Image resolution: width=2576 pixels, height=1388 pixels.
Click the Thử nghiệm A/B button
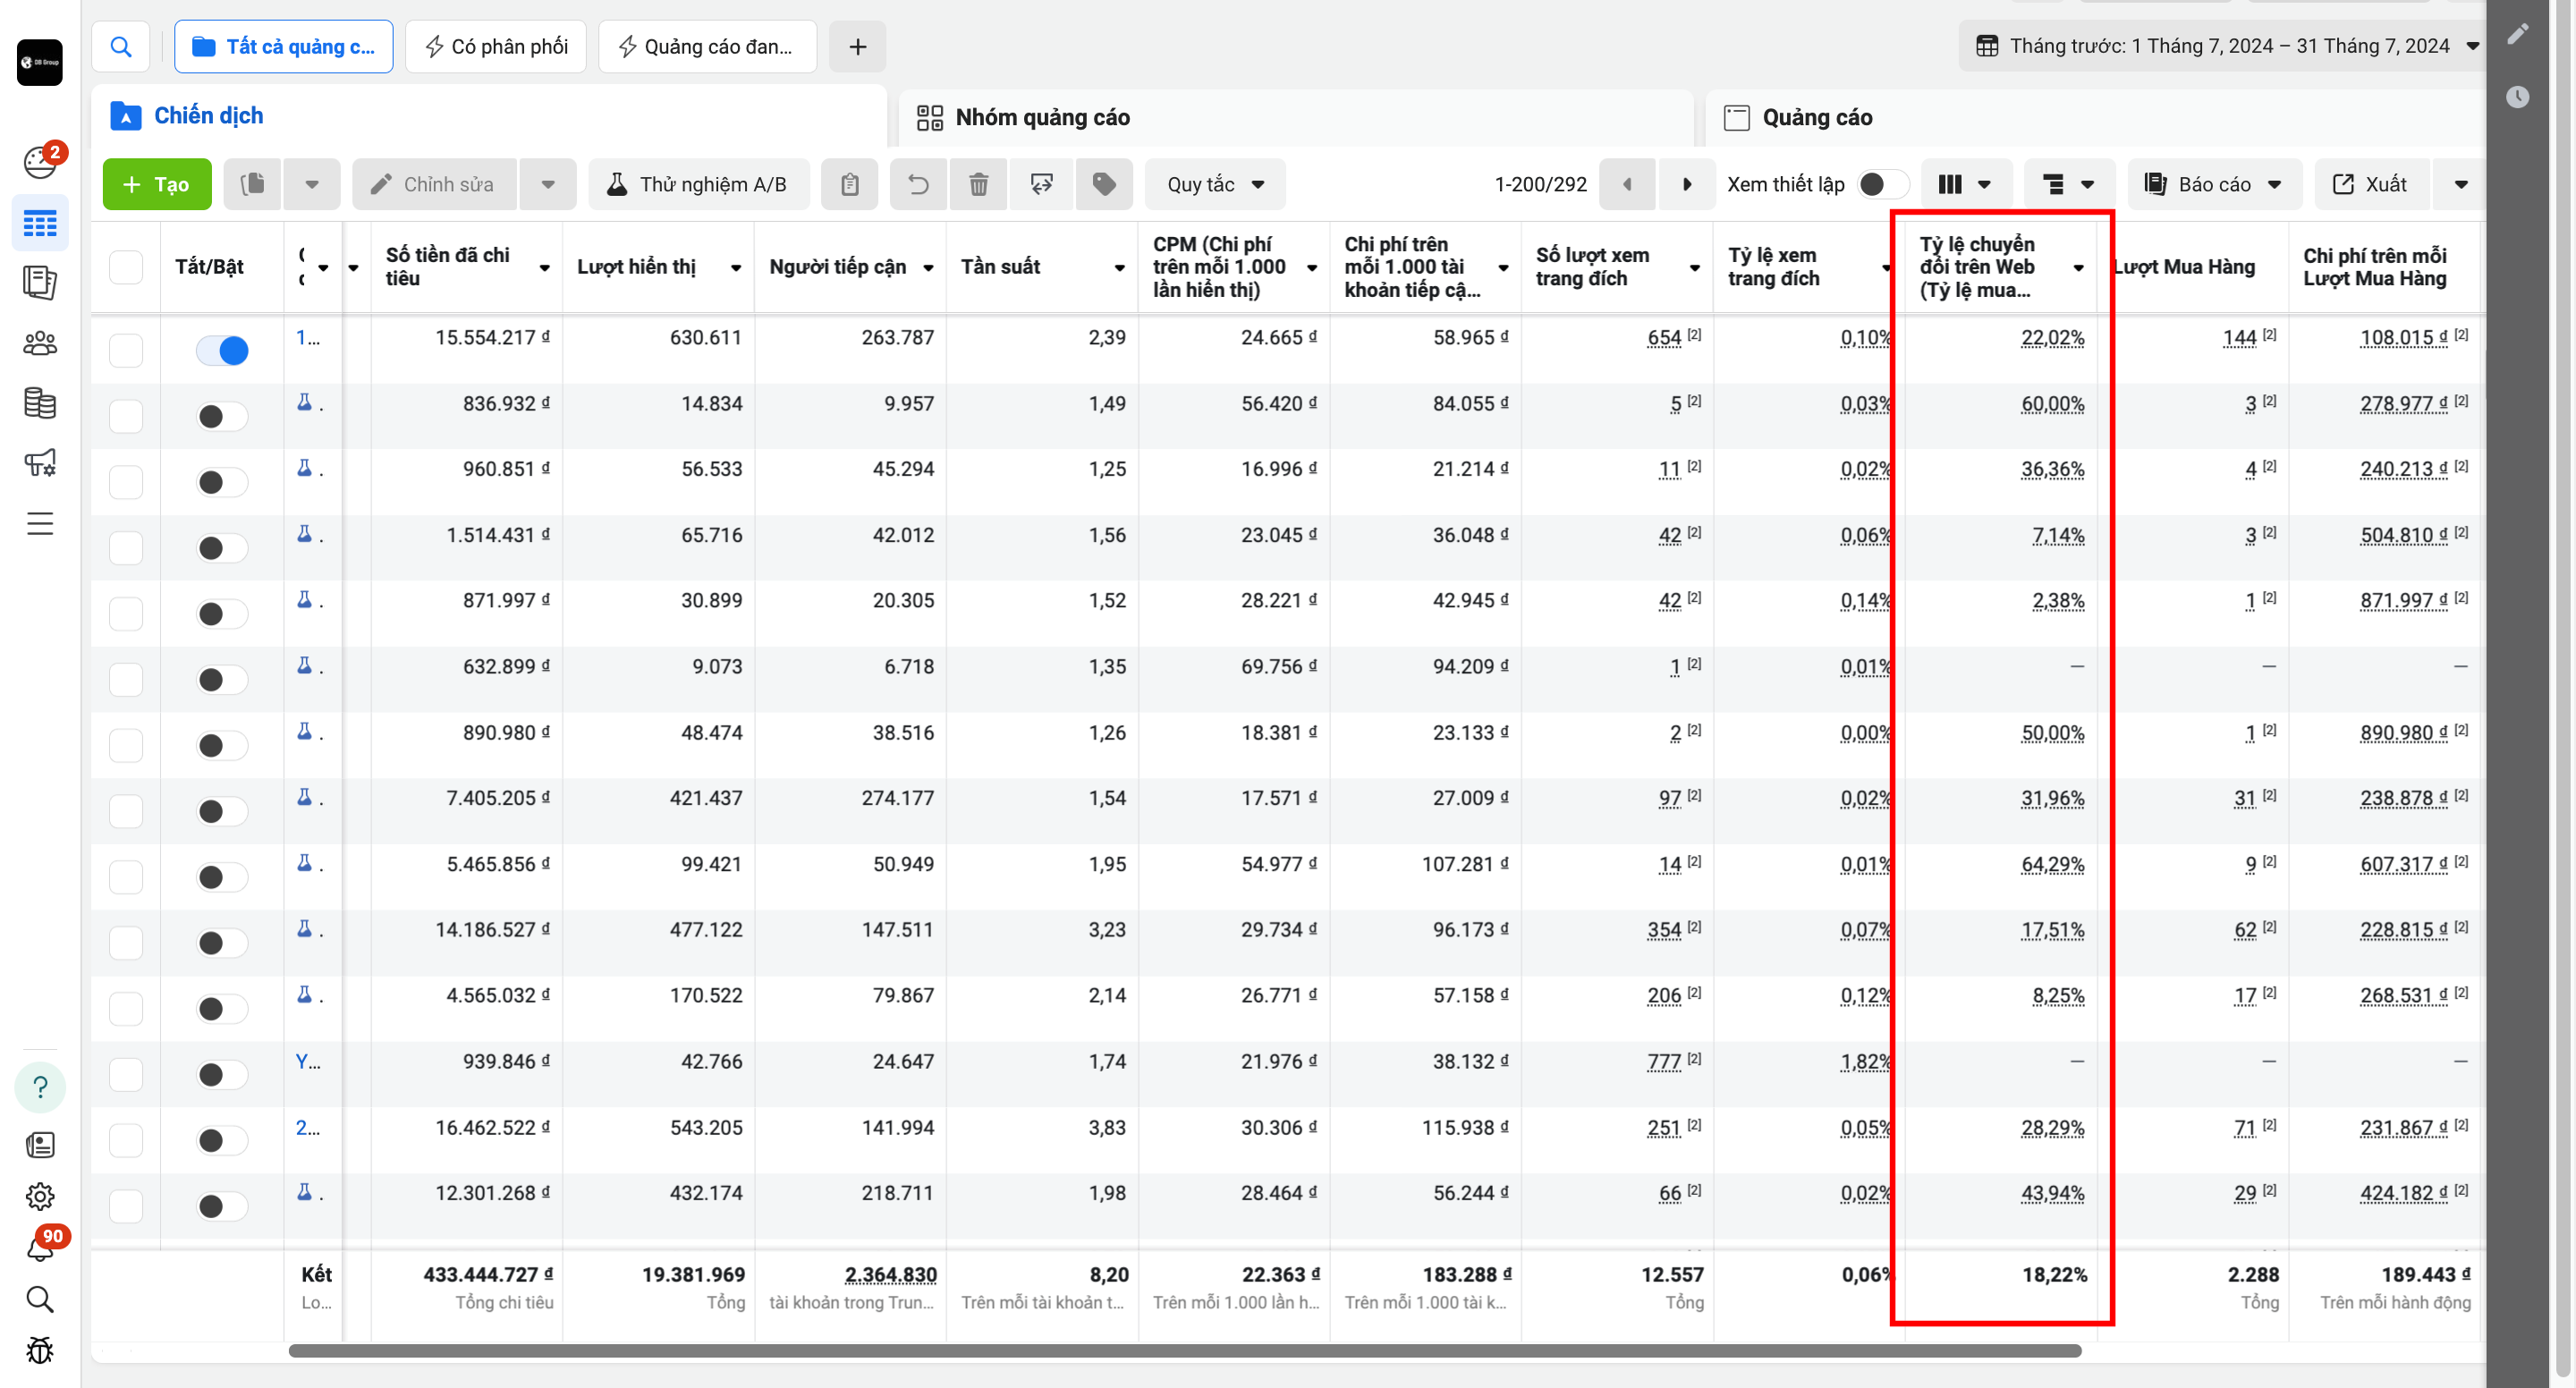point(699,184)
